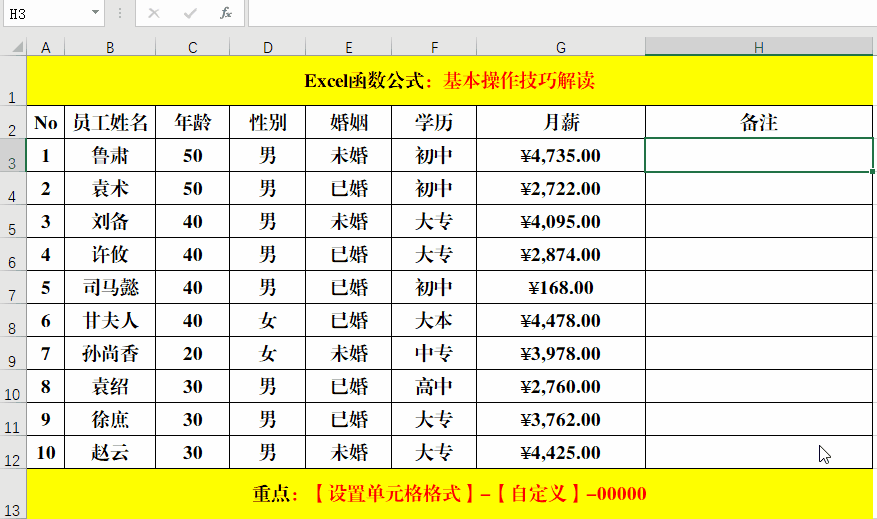Click the Select All corner triangle

(17, 47)
